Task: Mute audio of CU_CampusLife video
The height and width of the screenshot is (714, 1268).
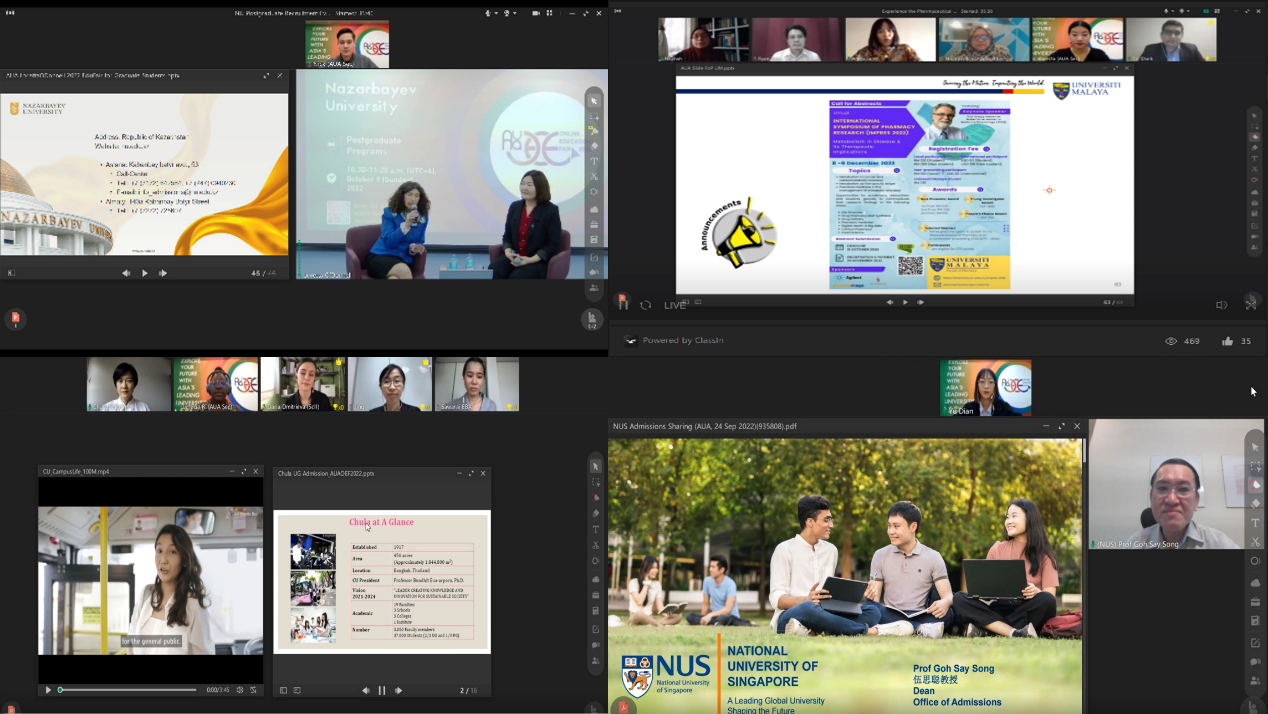Action: [x=240, y=690]
